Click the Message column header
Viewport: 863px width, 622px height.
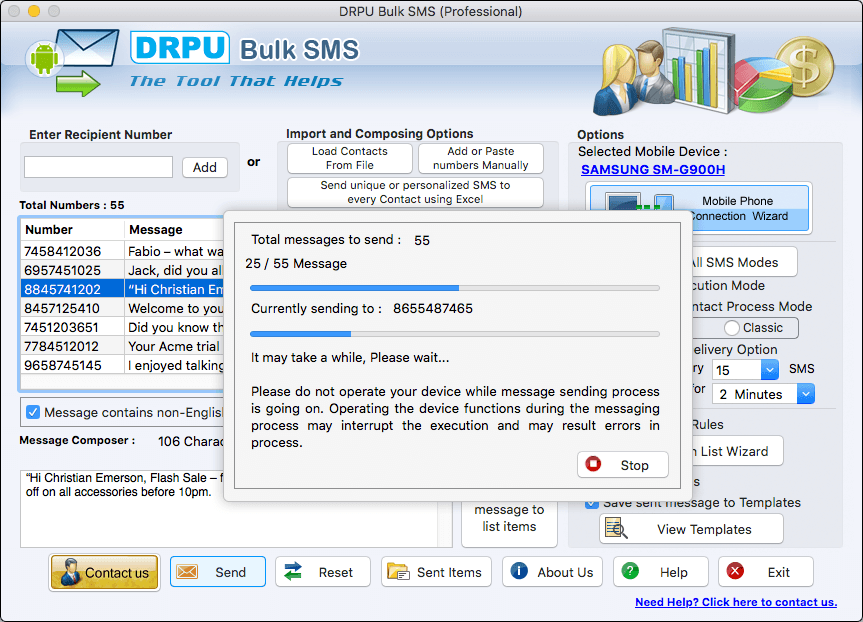(x=174, y=230)
